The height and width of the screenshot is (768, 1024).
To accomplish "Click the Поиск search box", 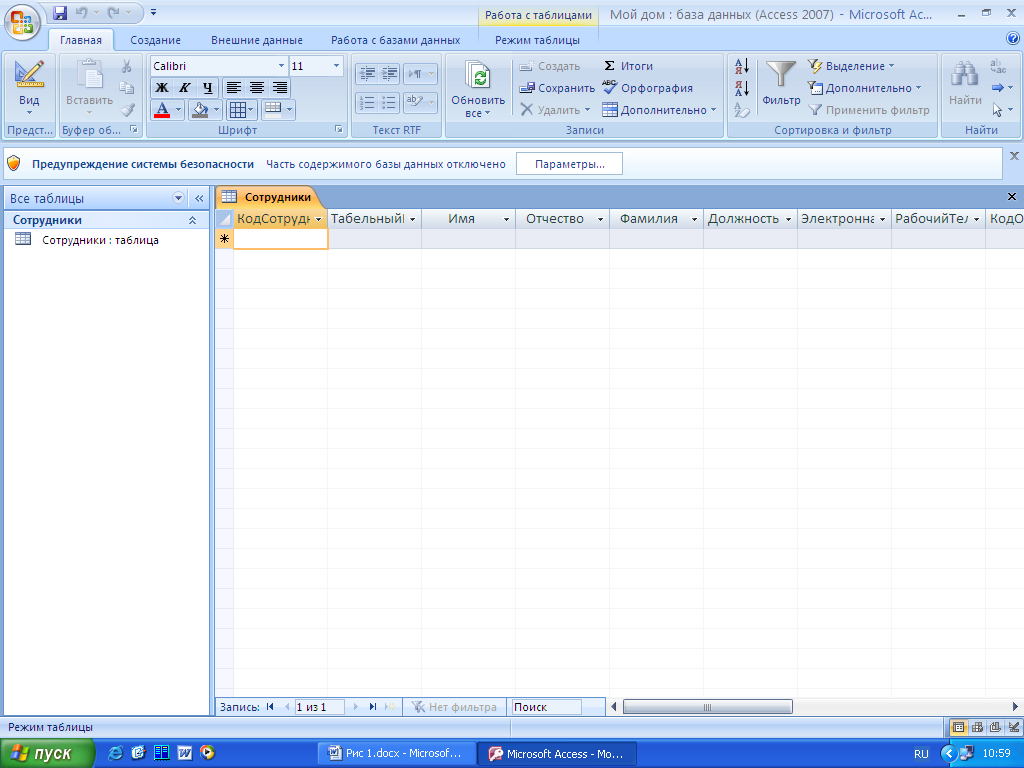I will tap(546, 707).
